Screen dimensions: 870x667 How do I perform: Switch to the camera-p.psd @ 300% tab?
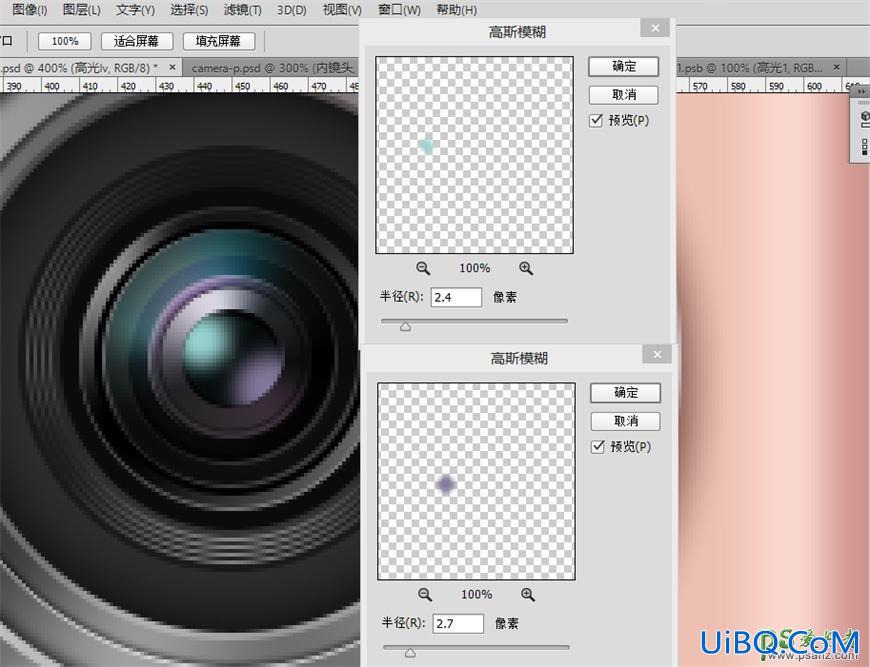pyautogui.click(x=272, y=68)
